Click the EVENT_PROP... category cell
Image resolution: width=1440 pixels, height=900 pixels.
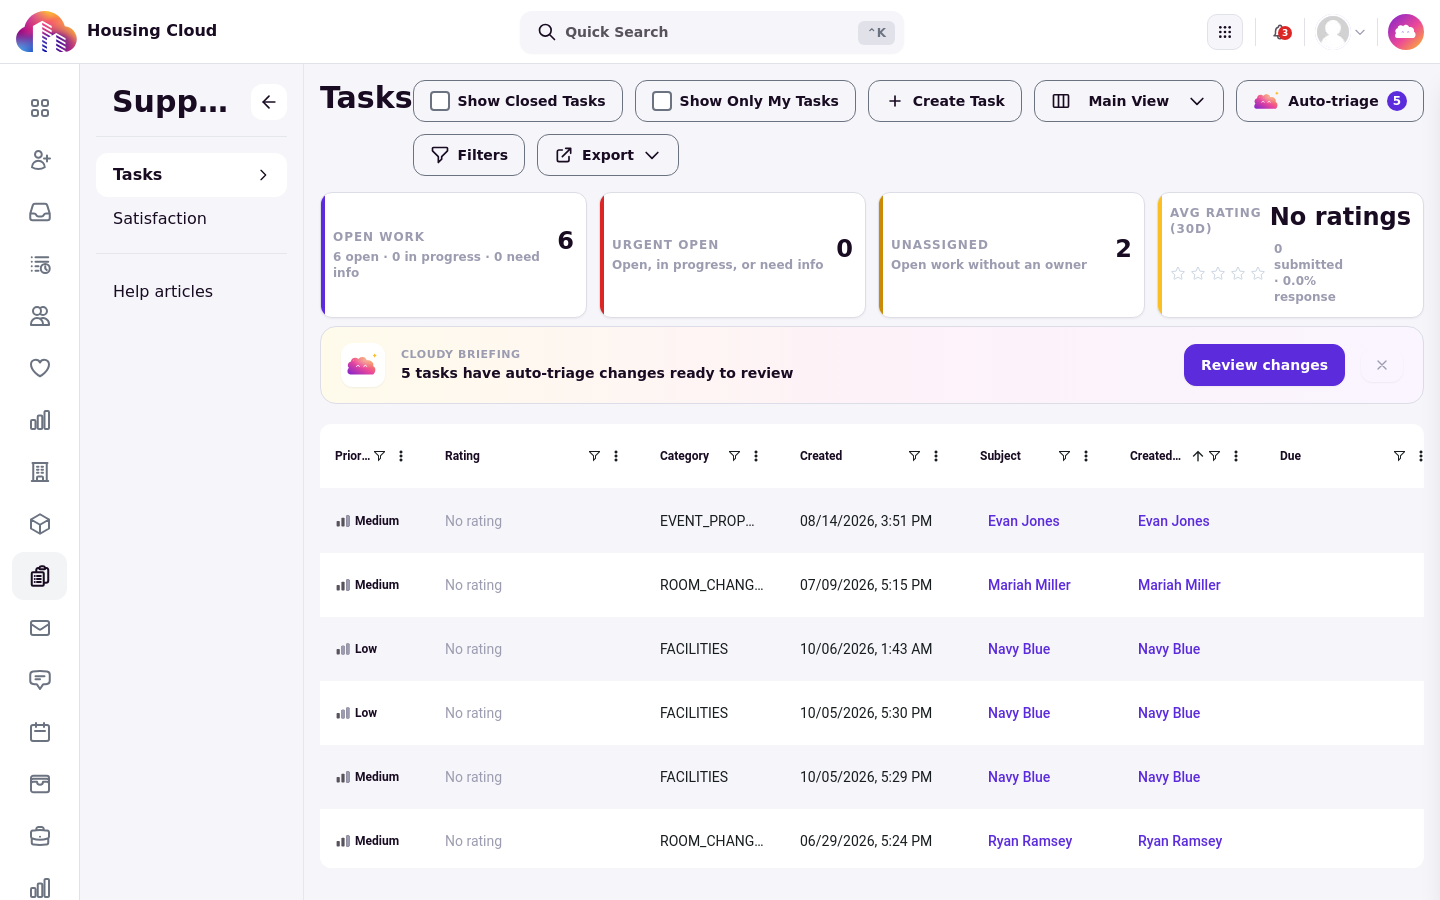coord(707,521)
